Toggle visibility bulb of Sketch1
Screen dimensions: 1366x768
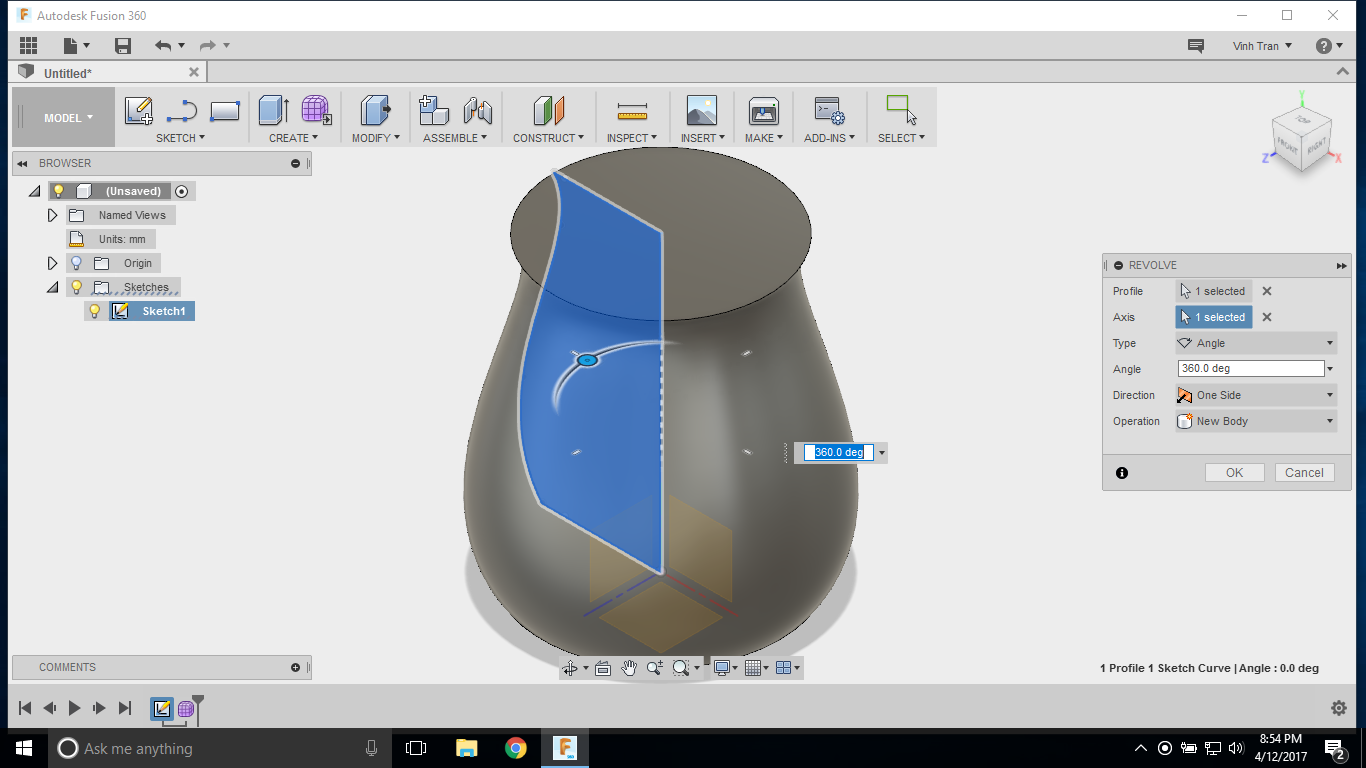click(95, 311)
